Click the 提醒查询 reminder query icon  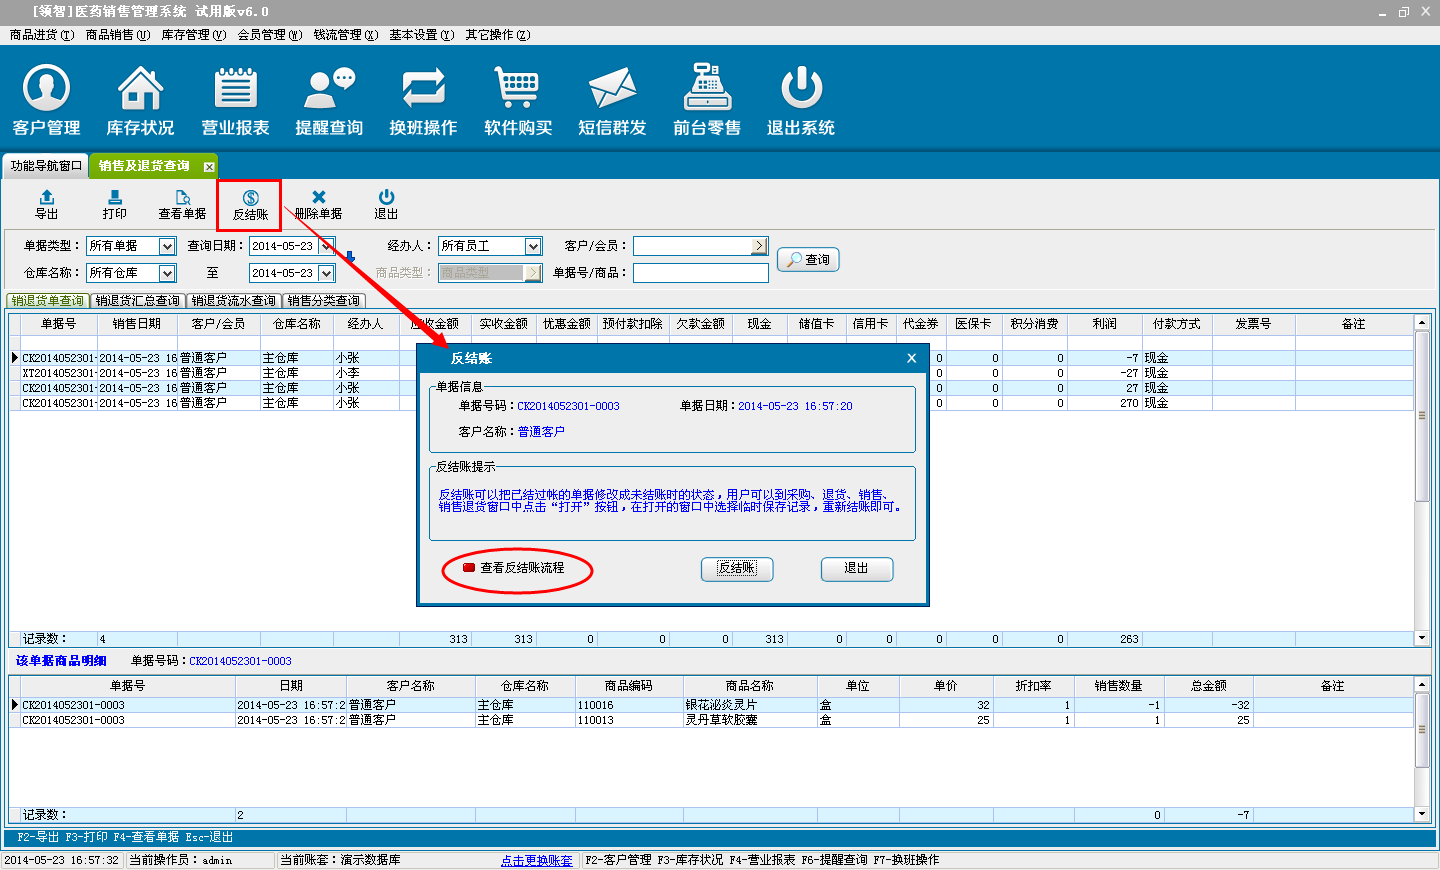coord(329,100)
